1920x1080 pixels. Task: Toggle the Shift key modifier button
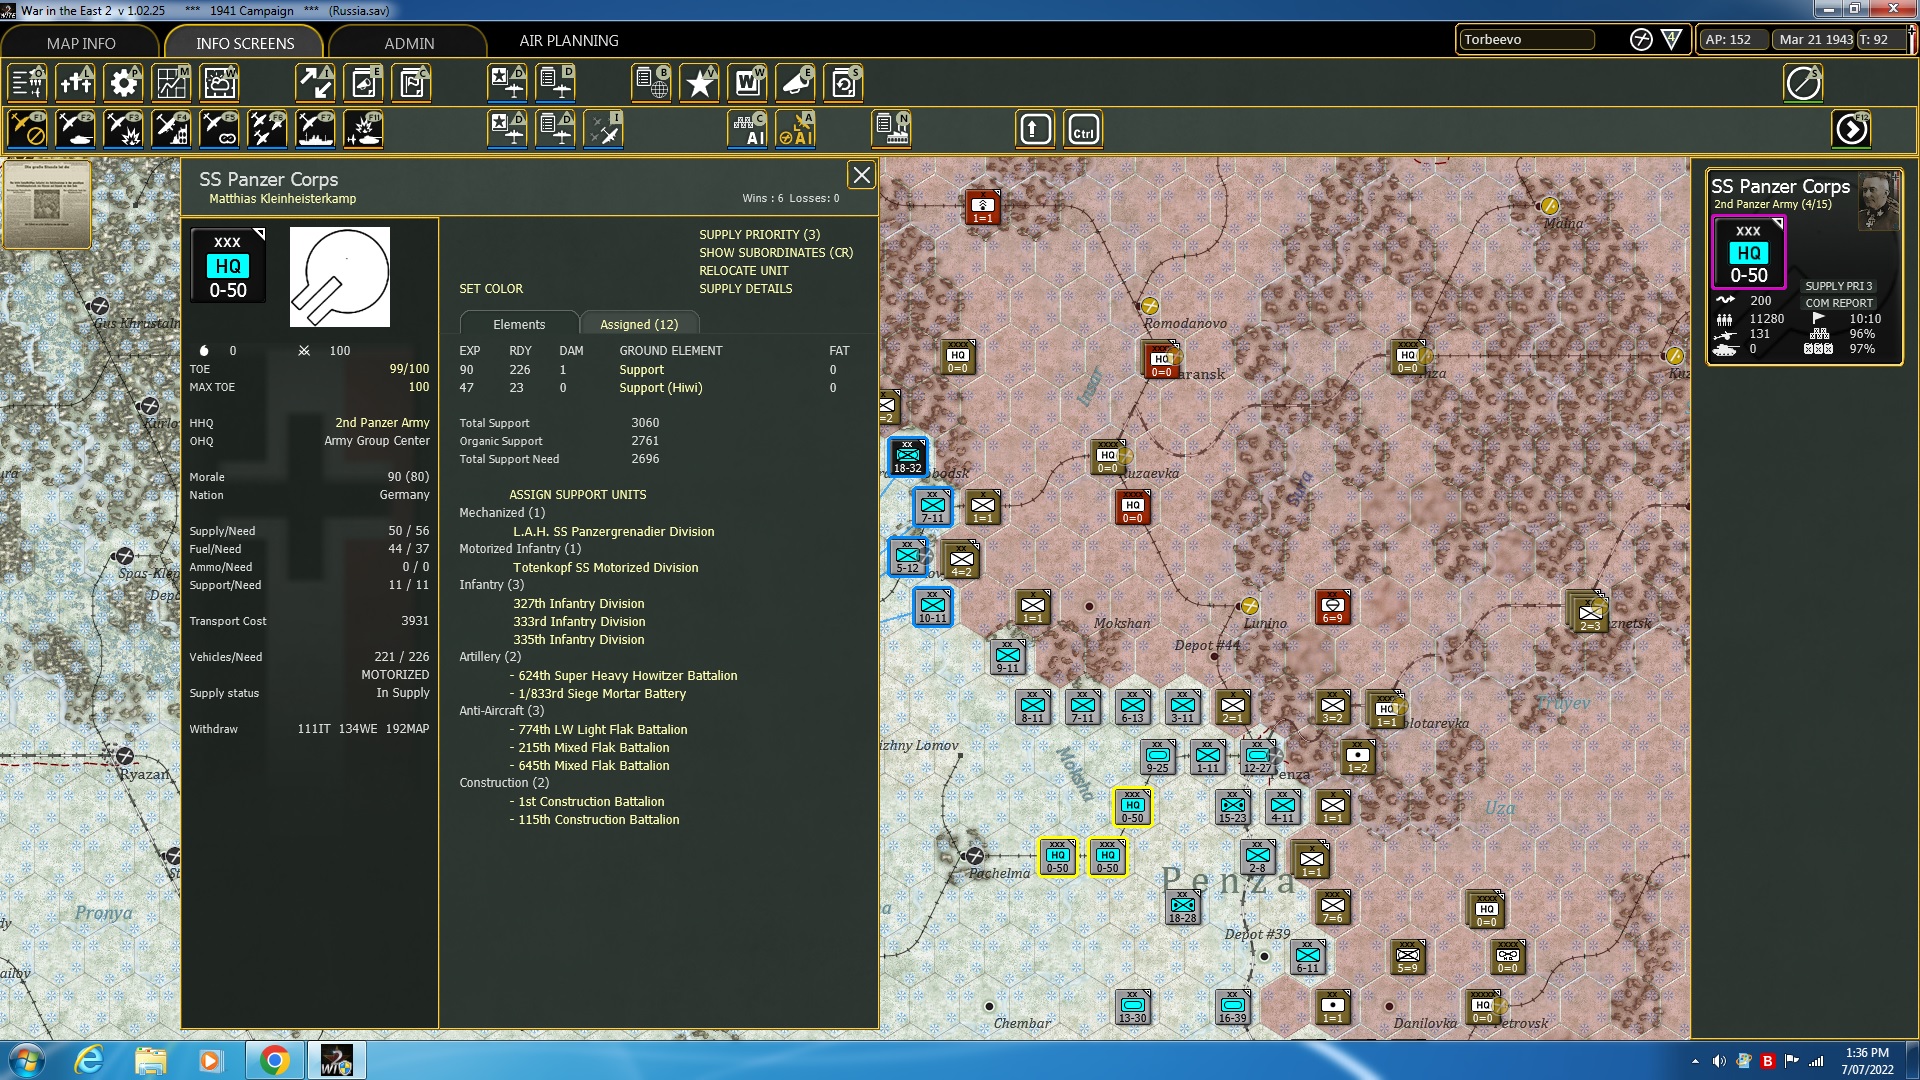1035,130
